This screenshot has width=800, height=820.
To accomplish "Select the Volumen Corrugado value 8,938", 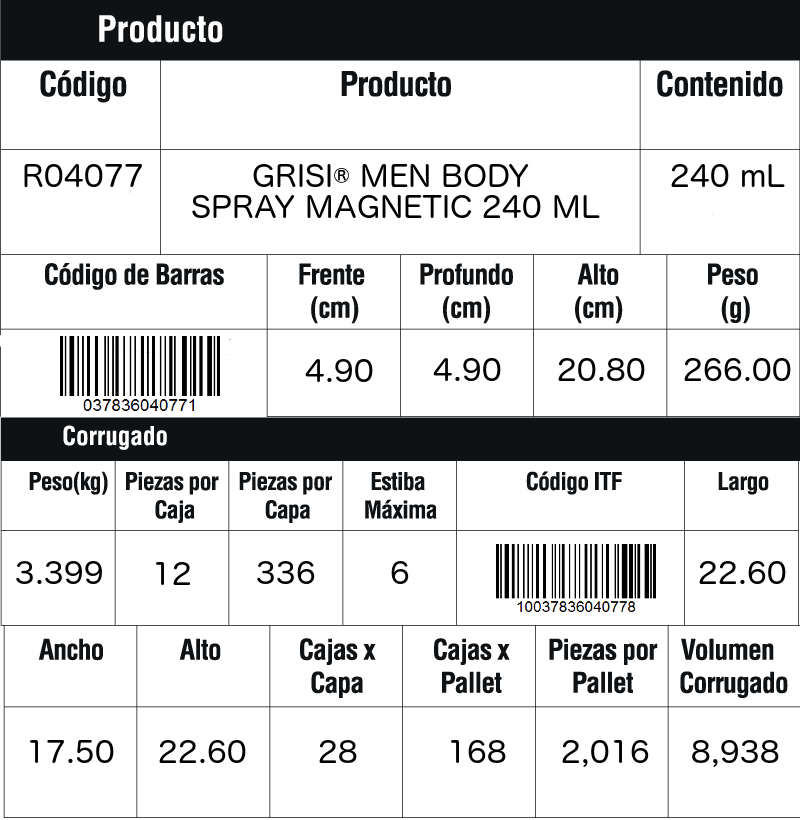I will (735, 752).
